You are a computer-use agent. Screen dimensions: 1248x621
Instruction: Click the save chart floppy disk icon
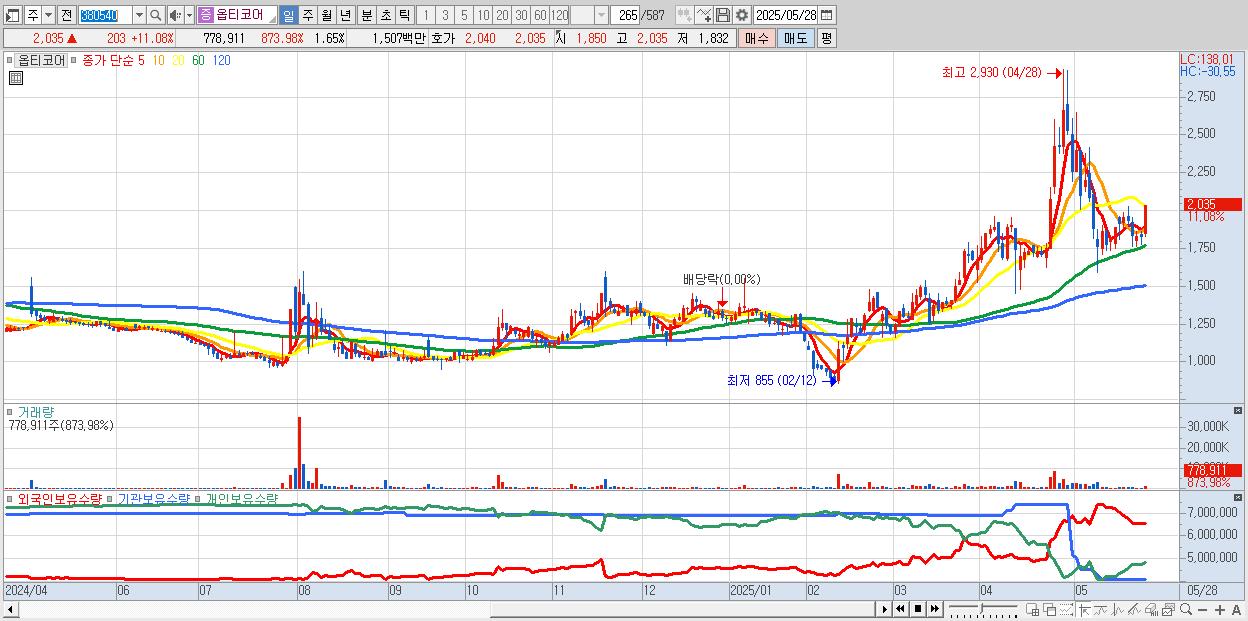click(723, 15)
